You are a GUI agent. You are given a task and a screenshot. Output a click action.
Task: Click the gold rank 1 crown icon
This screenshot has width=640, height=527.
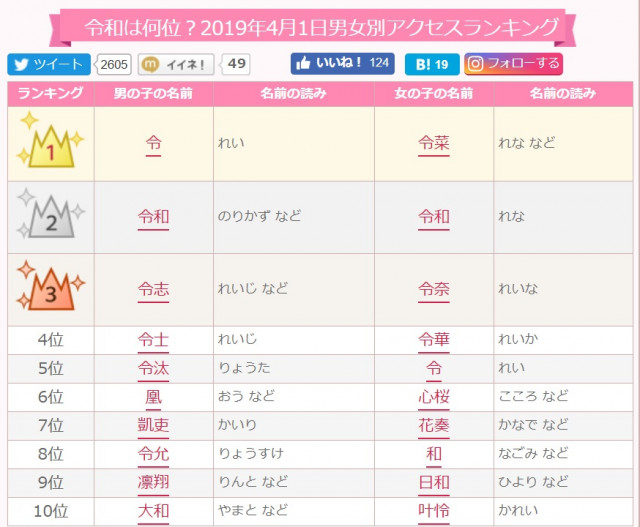[50, 145]
